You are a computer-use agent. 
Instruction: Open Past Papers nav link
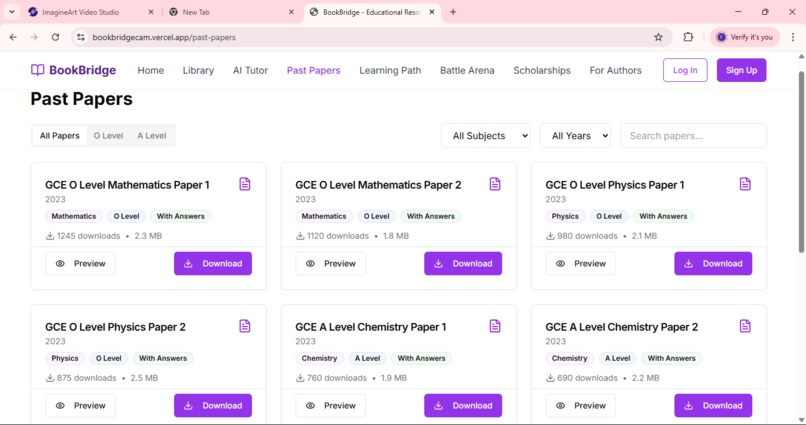[x=314, y=70]
